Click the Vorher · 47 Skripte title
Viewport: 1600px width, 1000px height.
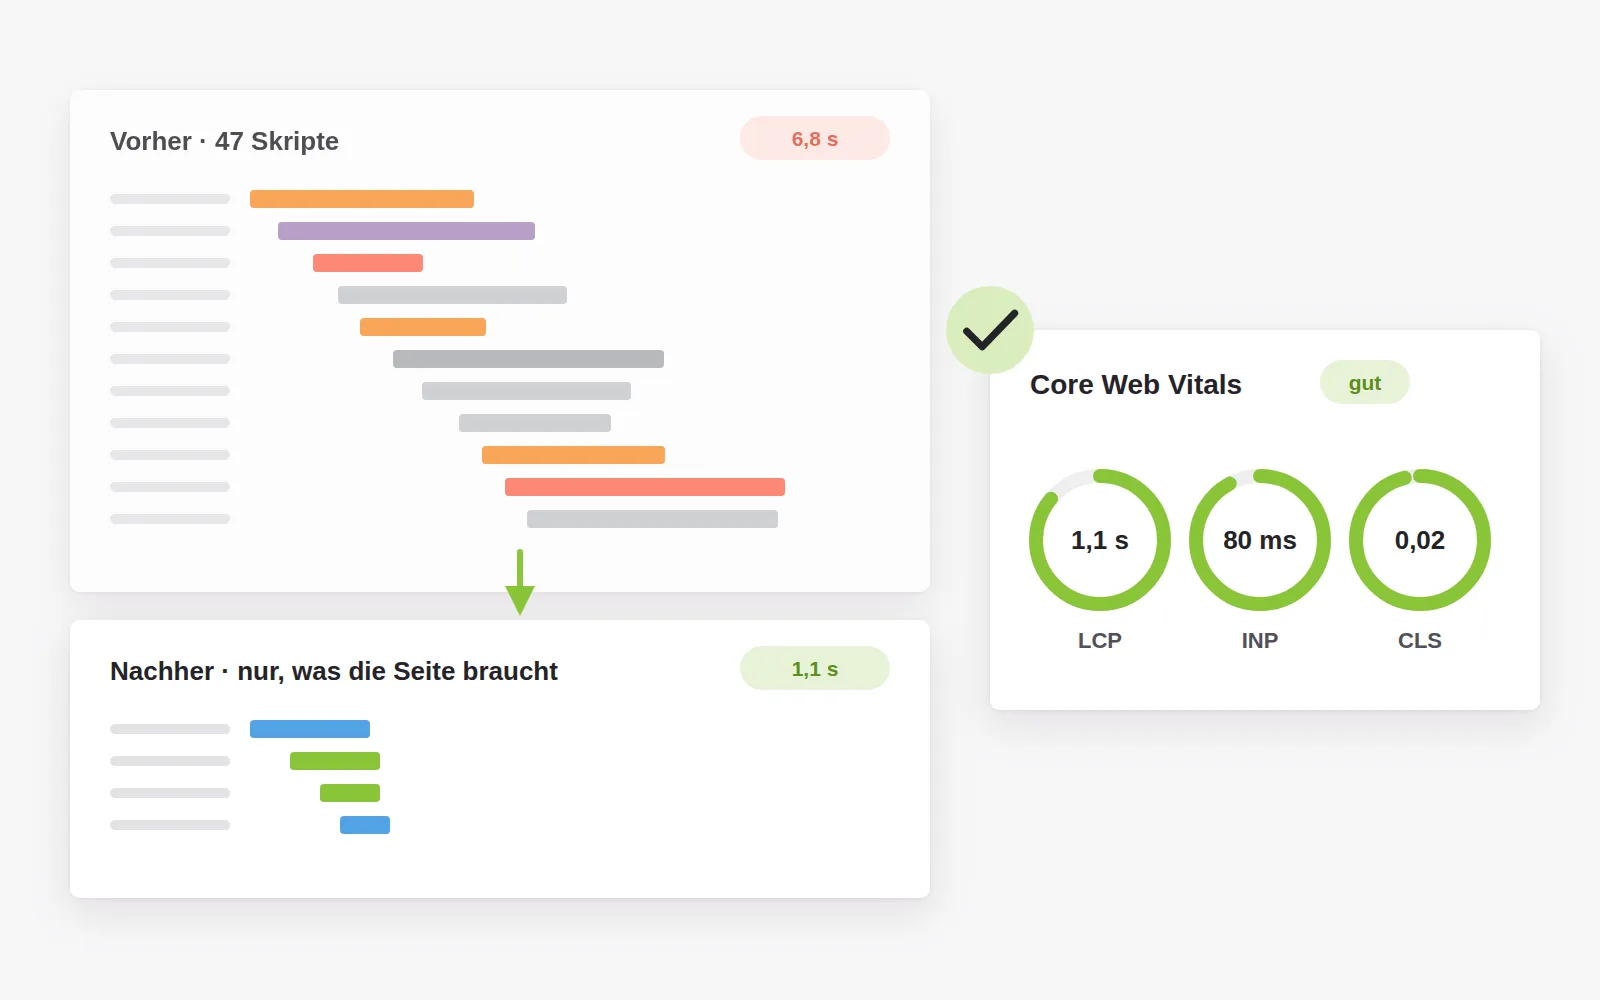[224, 141]
